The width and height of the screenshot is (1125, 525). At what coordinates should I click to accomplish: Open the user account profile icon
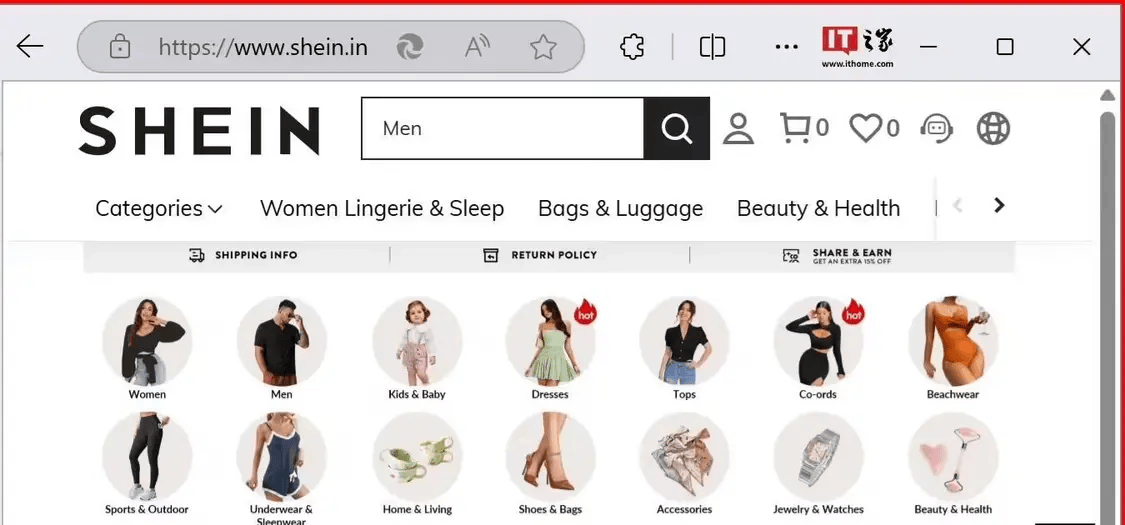(x=738, y=128)
